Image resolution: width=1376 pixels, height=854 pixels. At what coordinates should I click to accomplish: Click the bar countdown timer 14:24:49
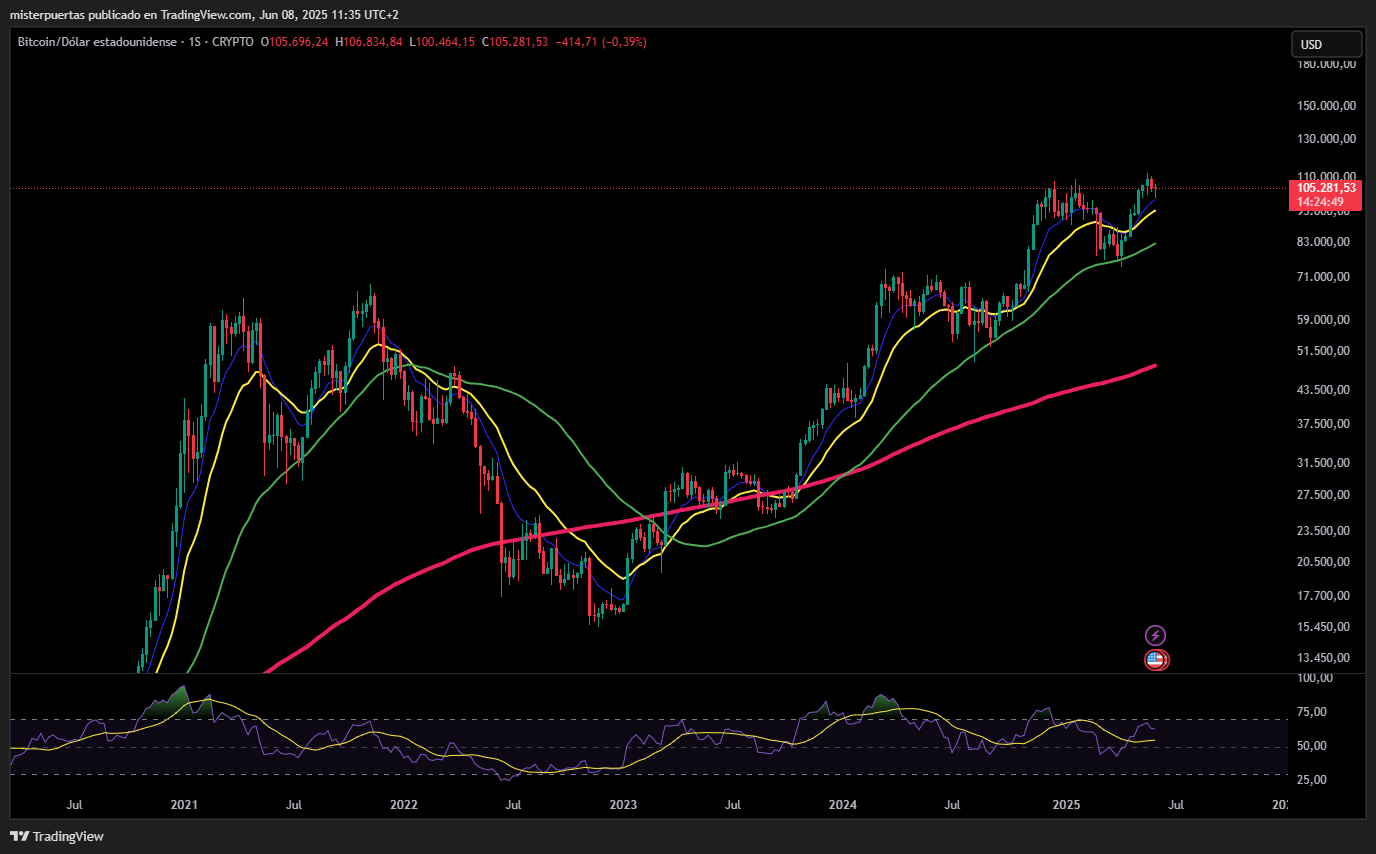[x=1318, y=201]
